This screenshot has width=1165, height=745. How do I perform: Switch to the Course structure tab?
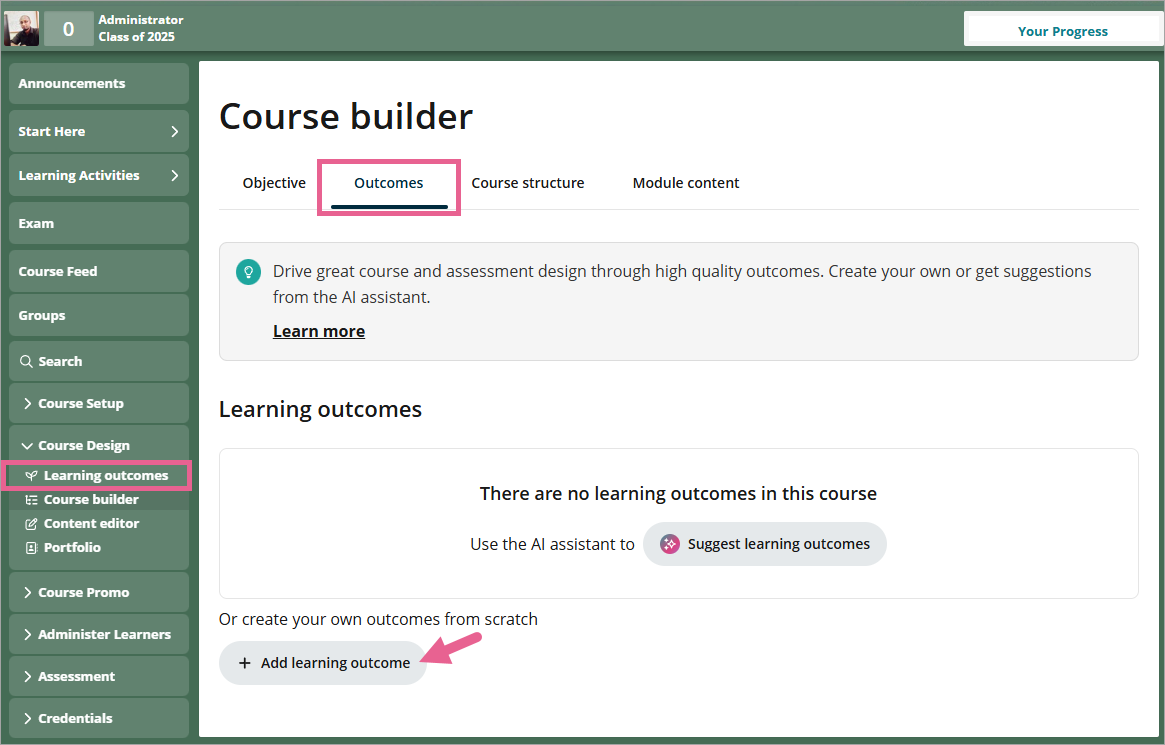click(x=528, y=183)
